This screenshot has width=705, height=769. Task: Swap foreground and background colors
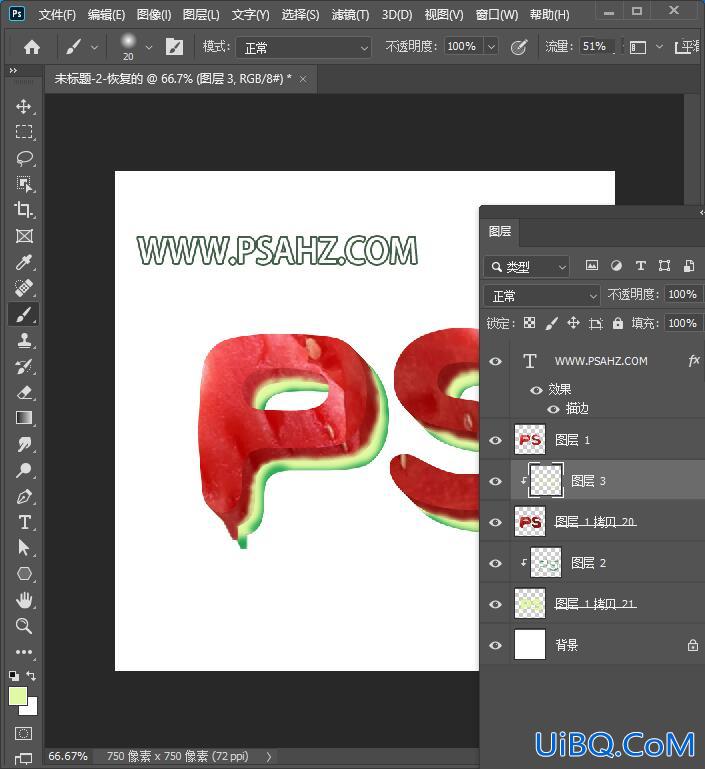pyautogui.click(x=31, y=676)
